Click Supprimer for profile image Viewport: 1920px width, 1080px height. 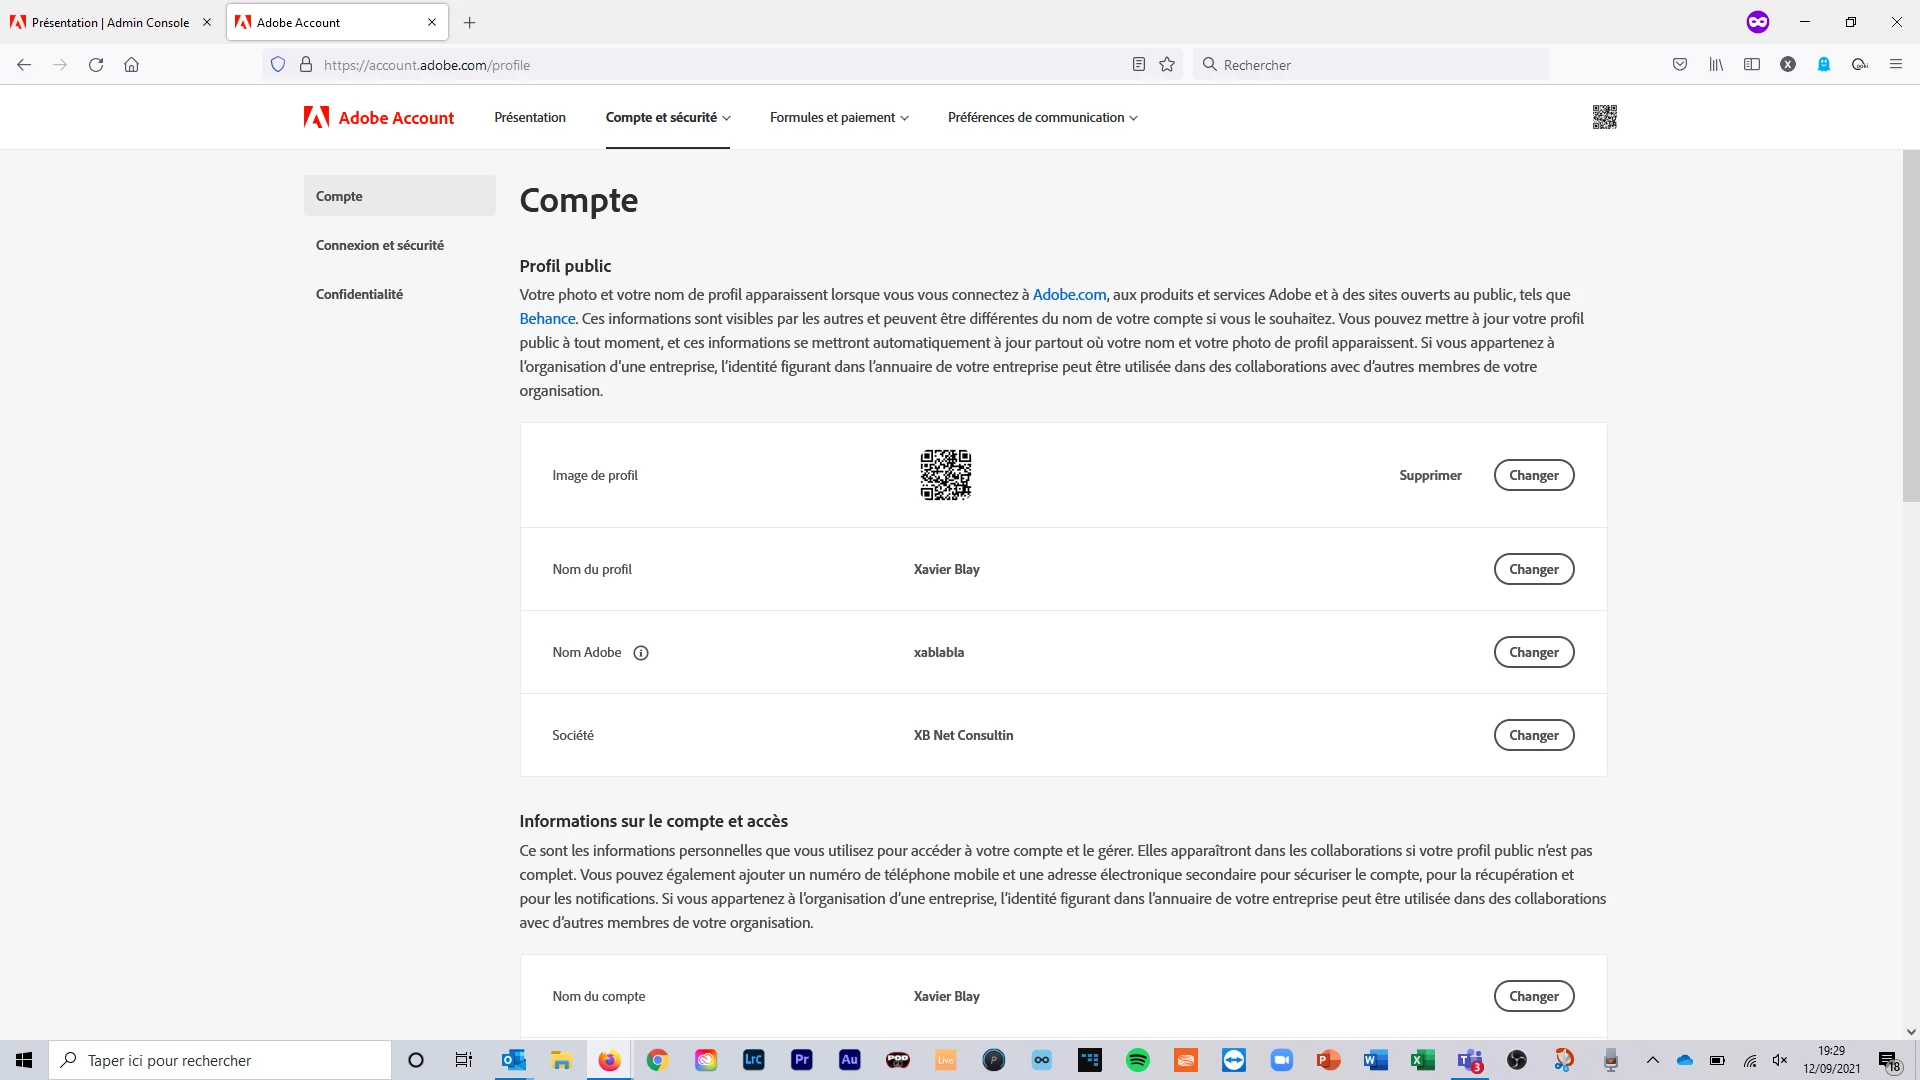(x=1430, y=475)
